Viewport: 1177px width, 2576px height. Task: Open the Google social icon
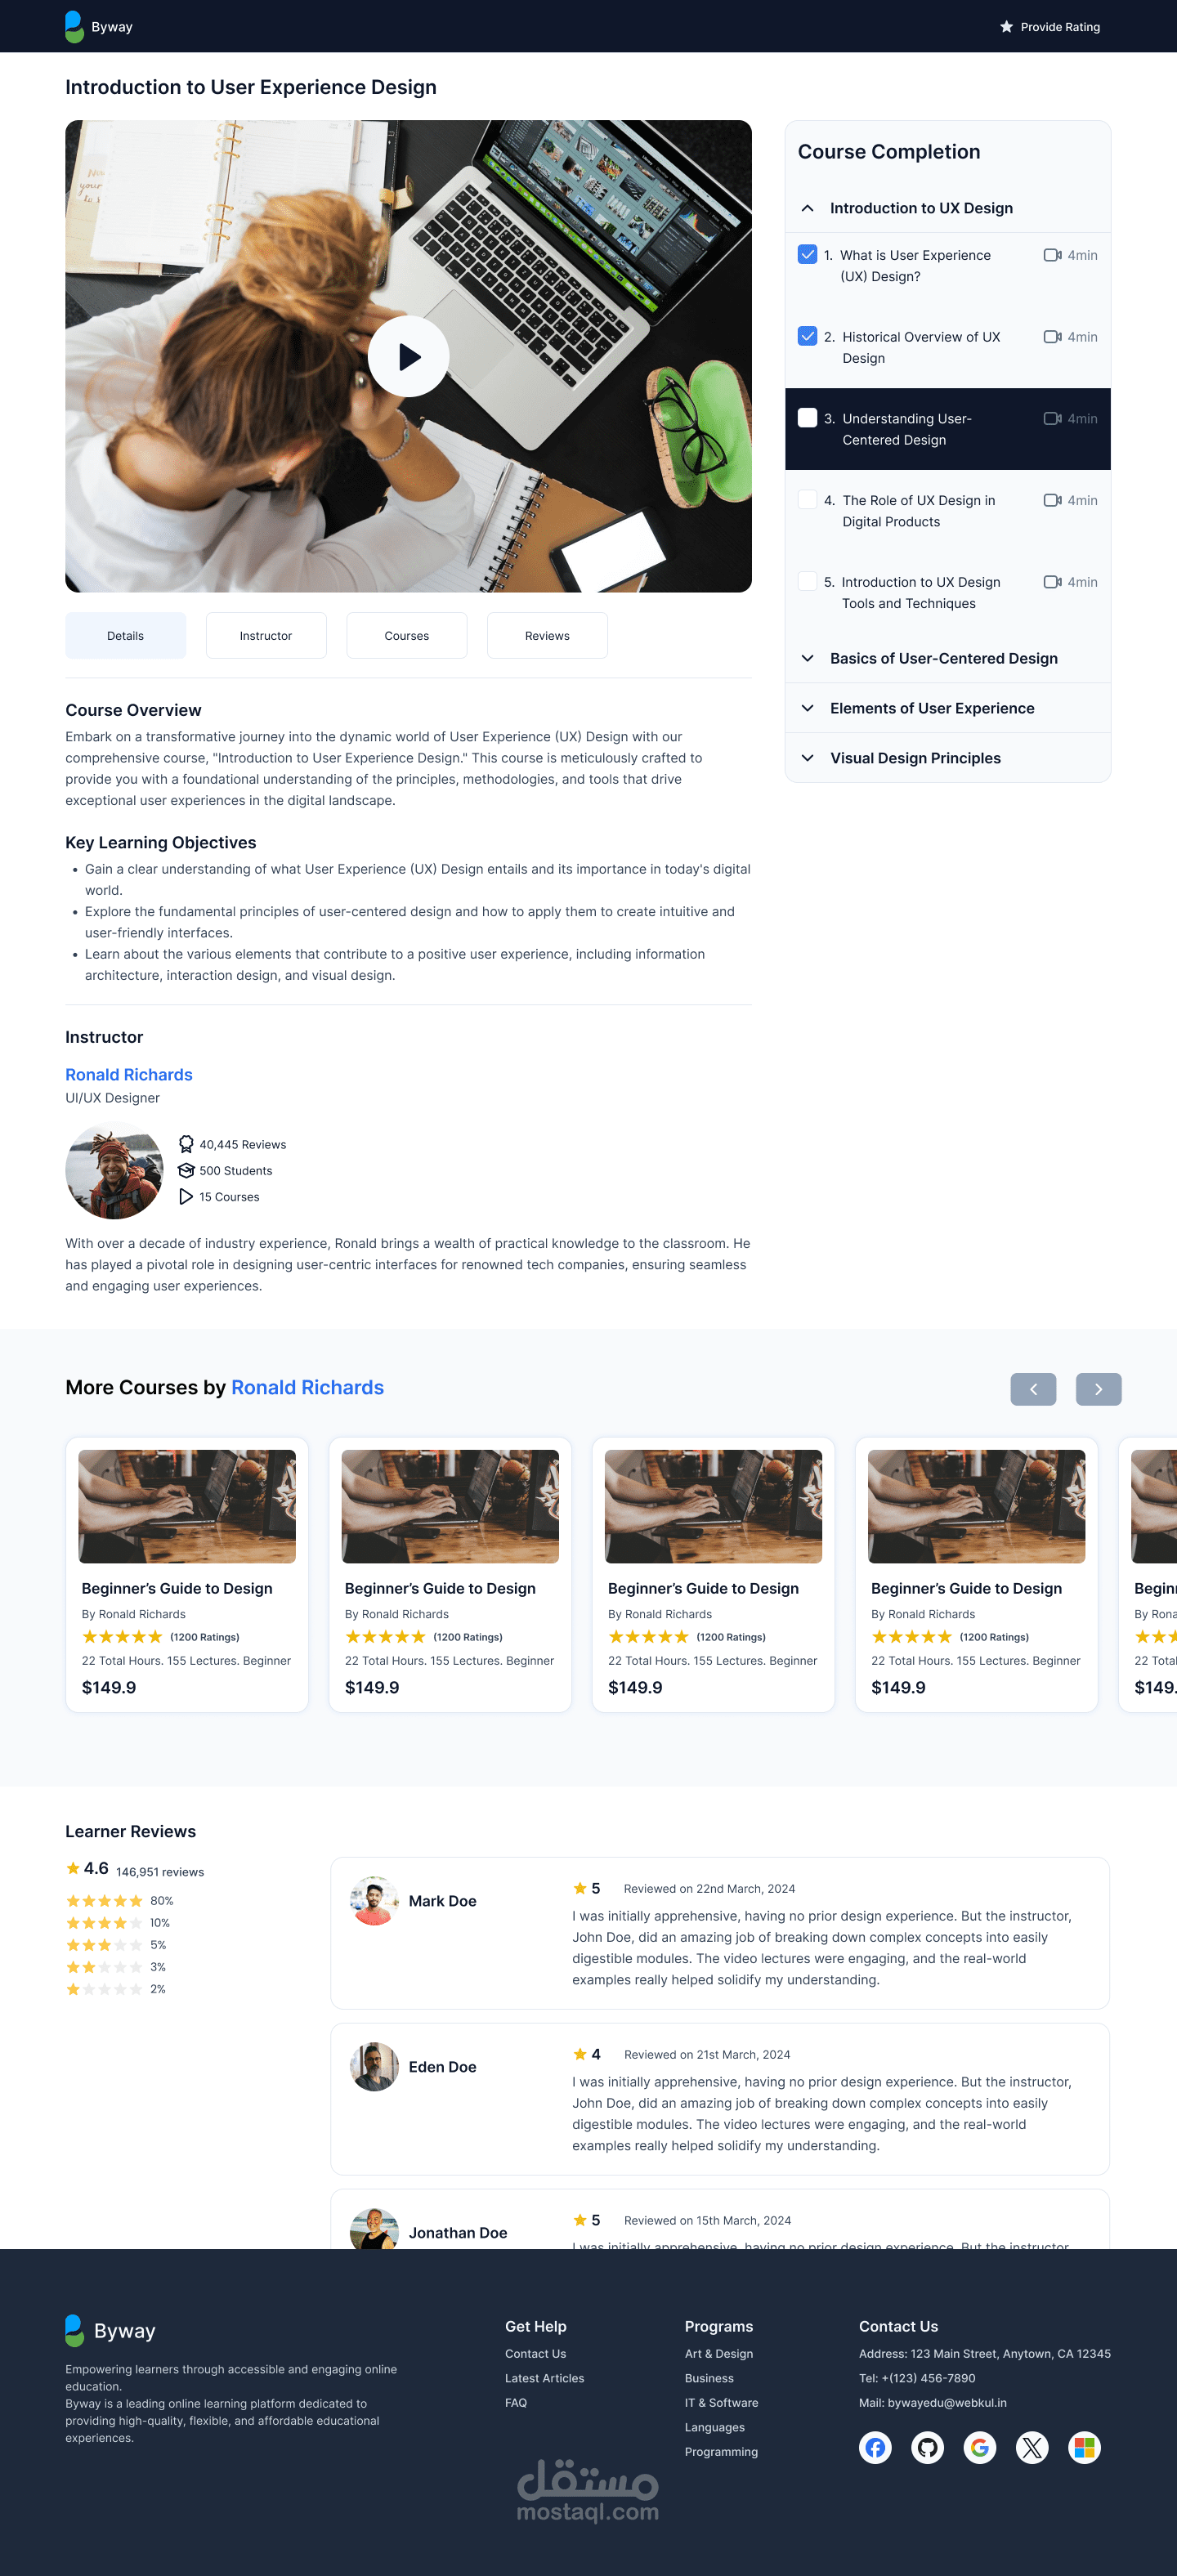980,2447
